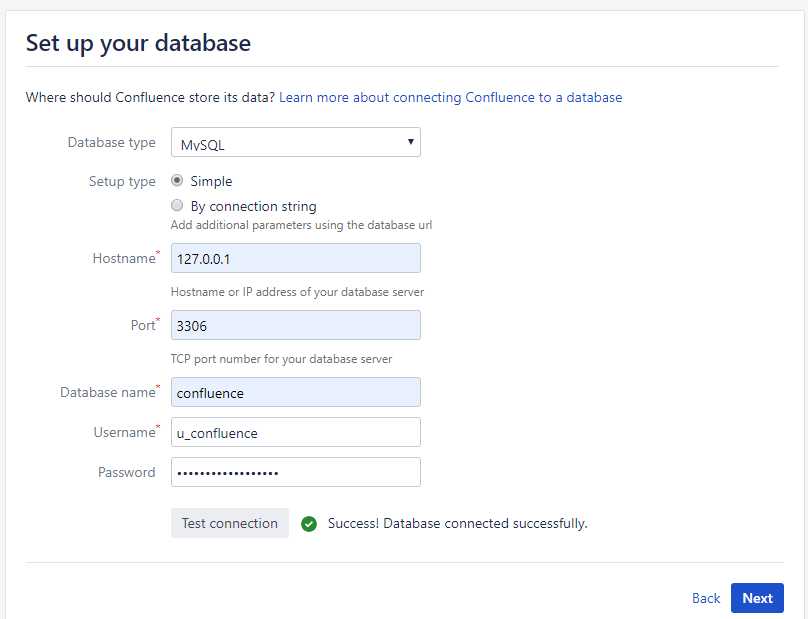Click the Back link
The width and height of the screenshot is (808, 619).
click(x=705, y=598)
